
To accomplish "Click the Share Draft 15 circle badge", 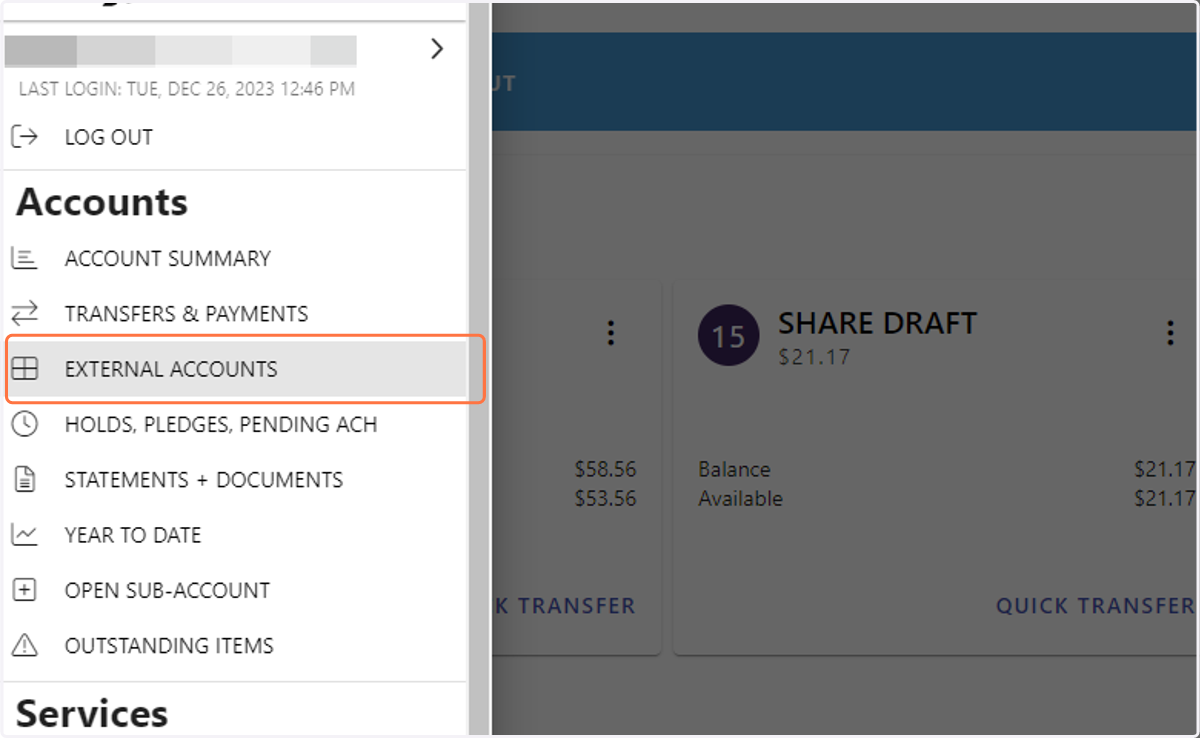I will click(729, 336).
